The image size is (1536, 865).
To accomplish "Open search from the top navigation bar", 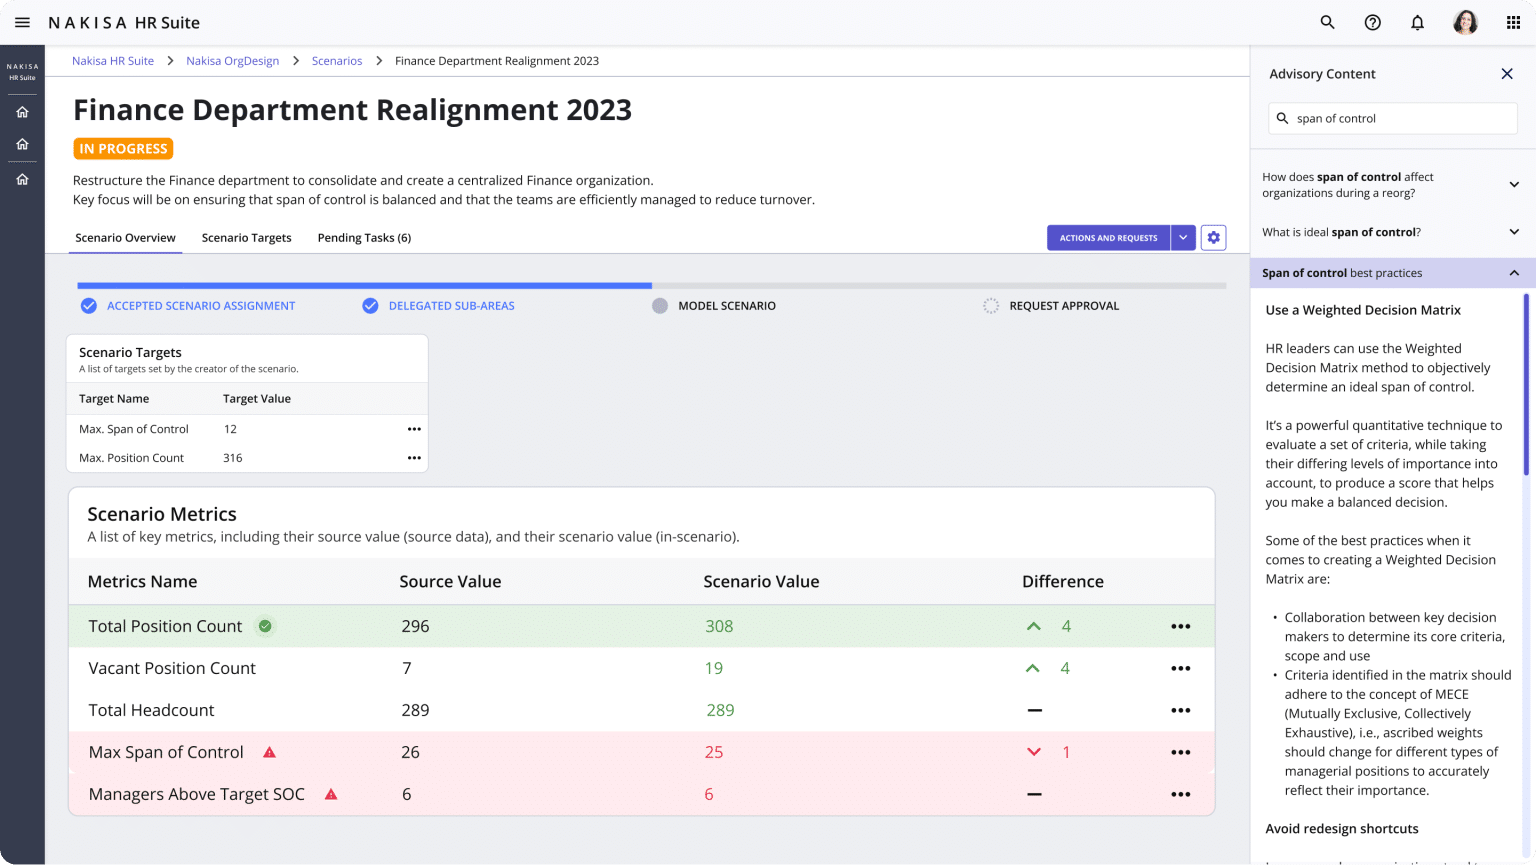I will point(1327,21).
